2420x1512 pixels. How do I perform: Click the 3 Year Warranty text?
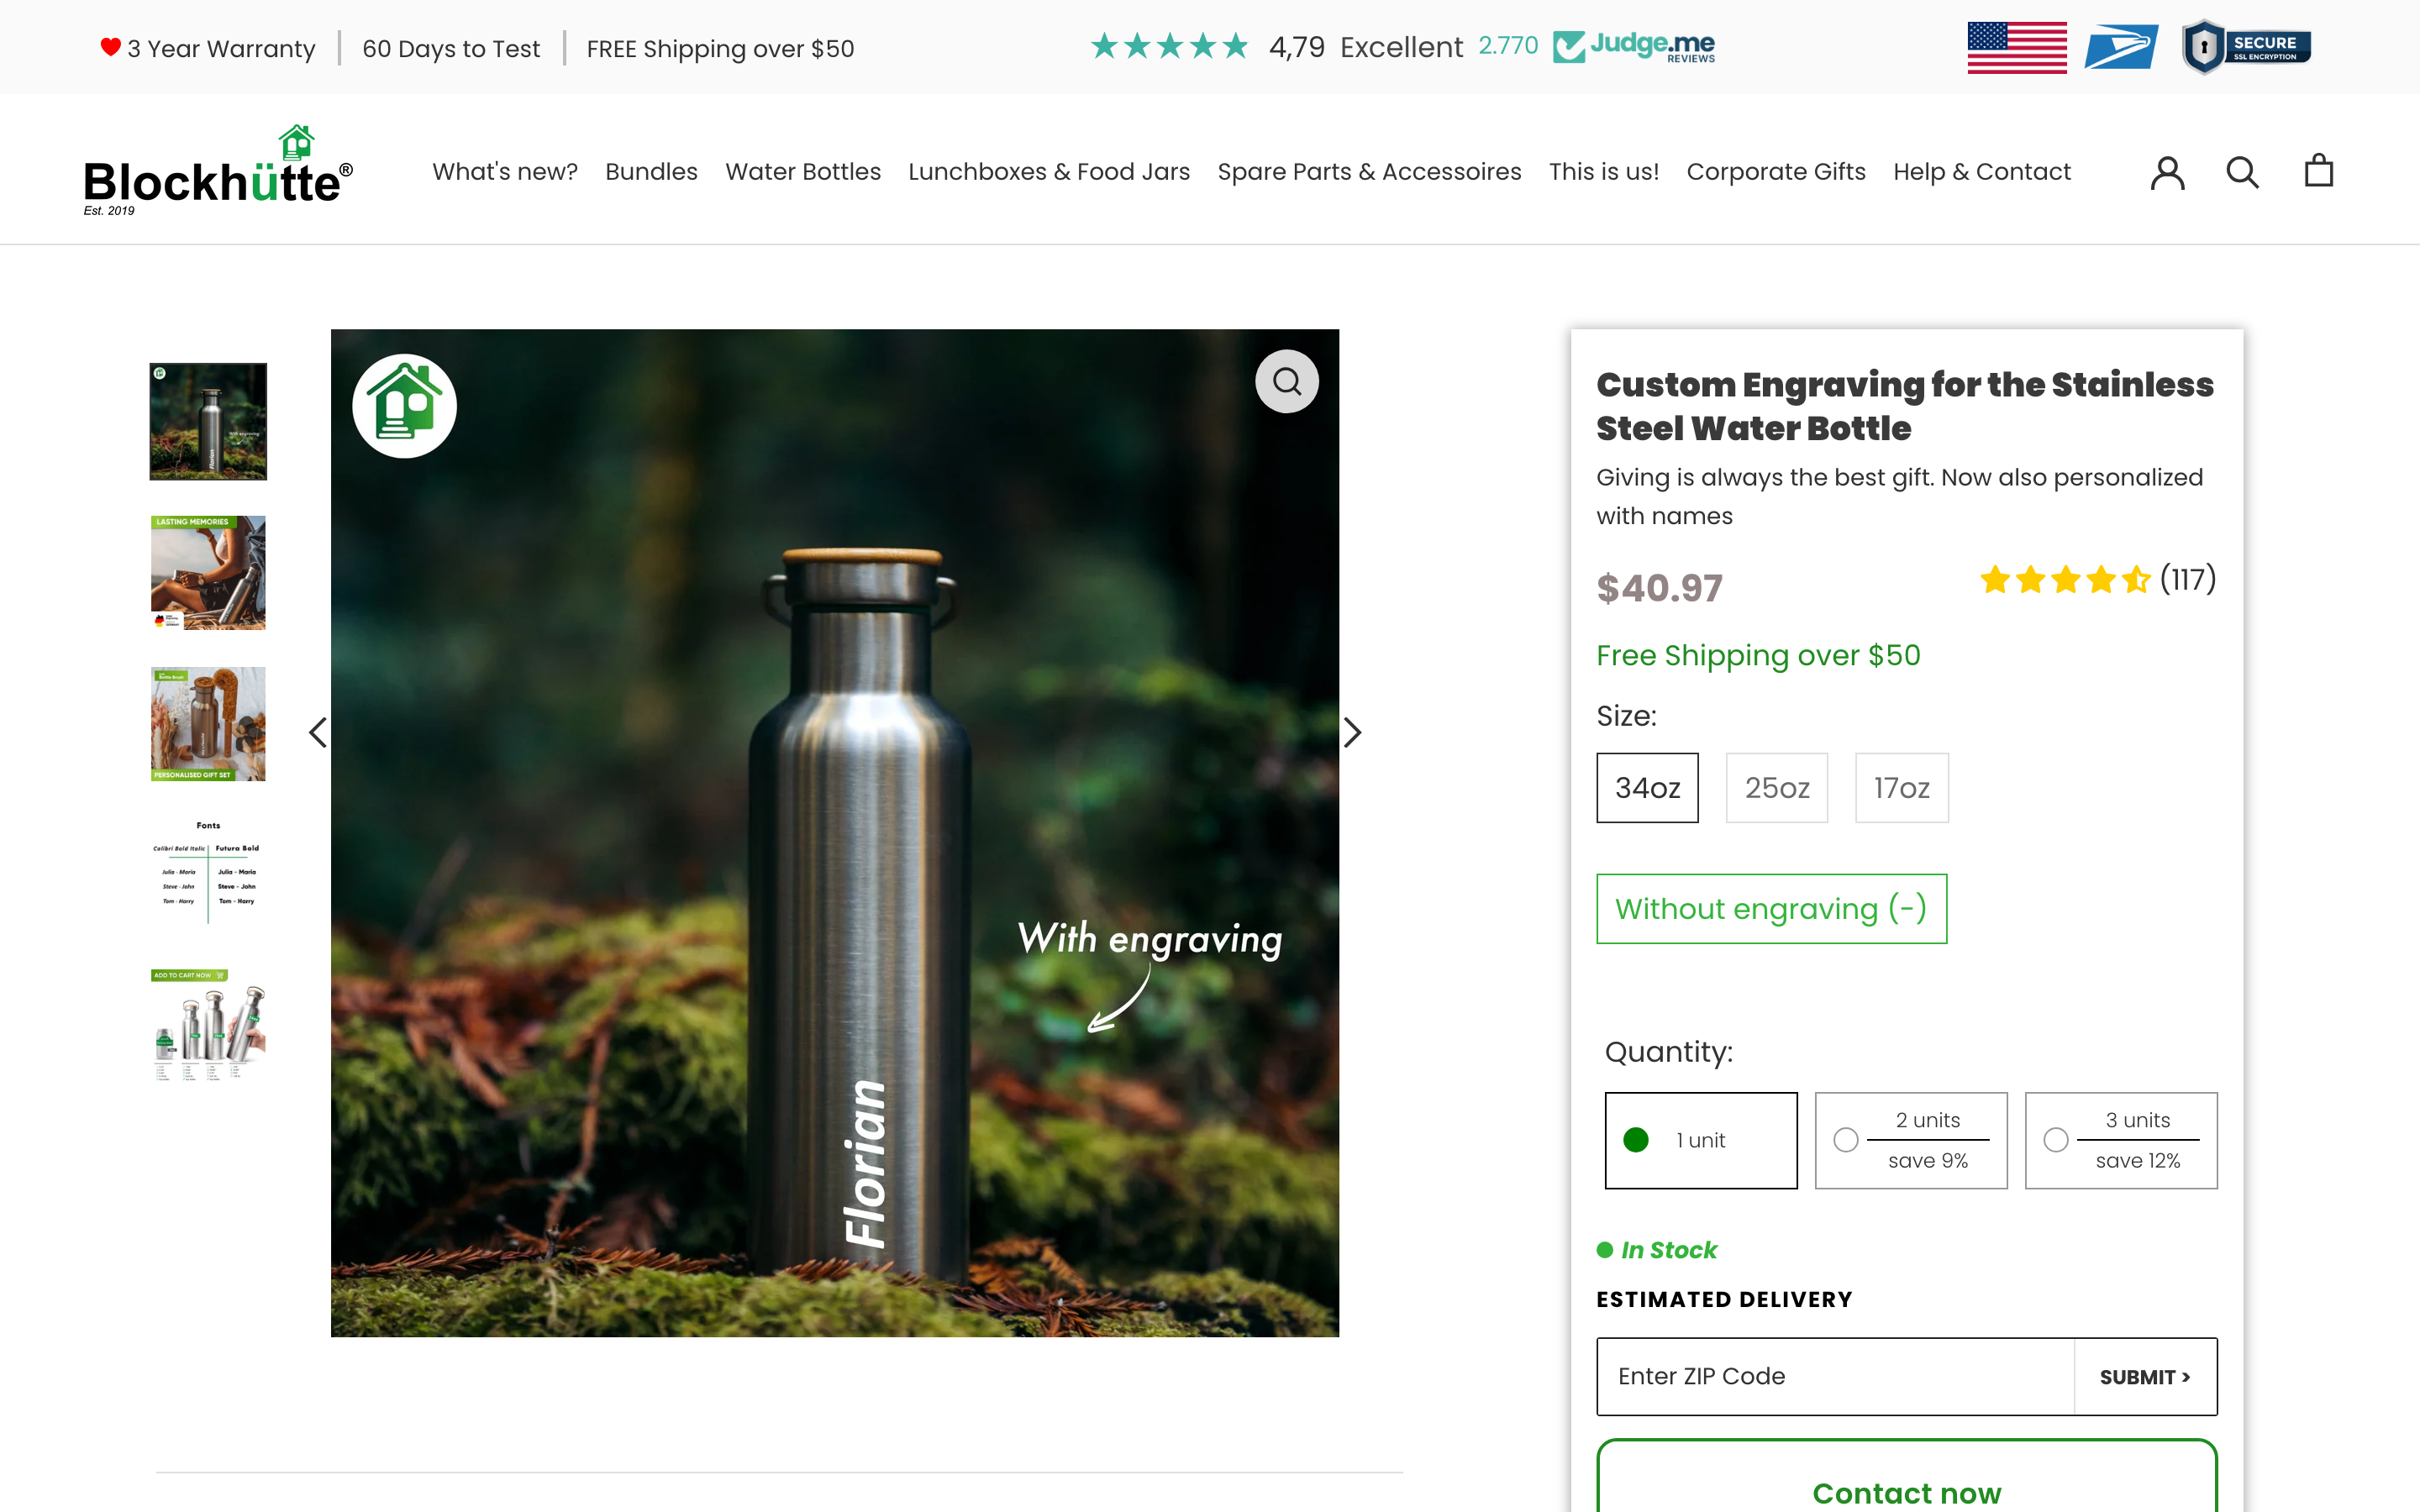pyautogui.click(x=221, y=49)
